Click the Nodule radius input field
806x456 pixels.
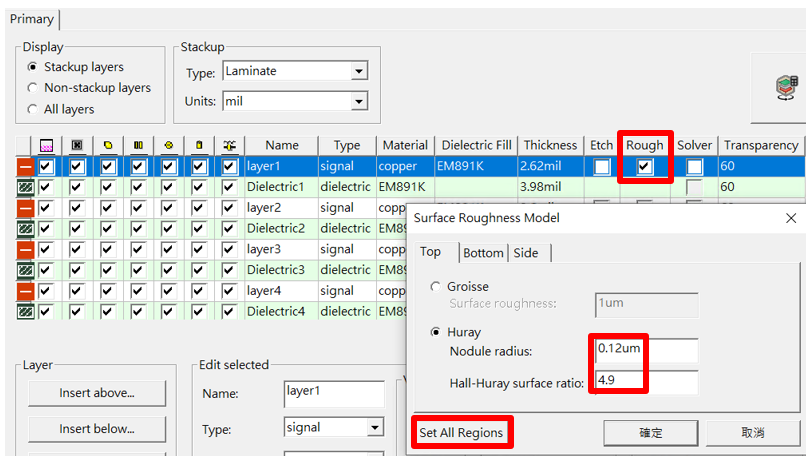(x=647, y=351)
